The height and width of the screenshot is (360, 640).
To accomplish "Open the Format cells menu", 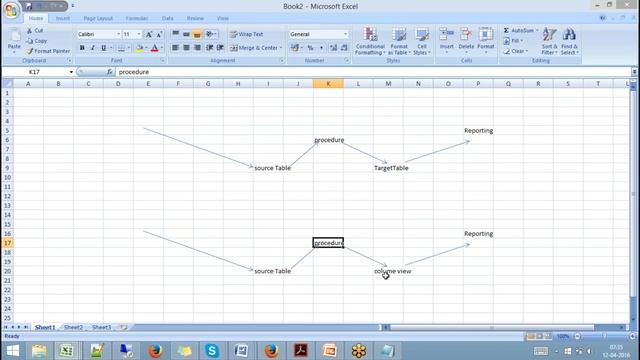I will (486, 40).
